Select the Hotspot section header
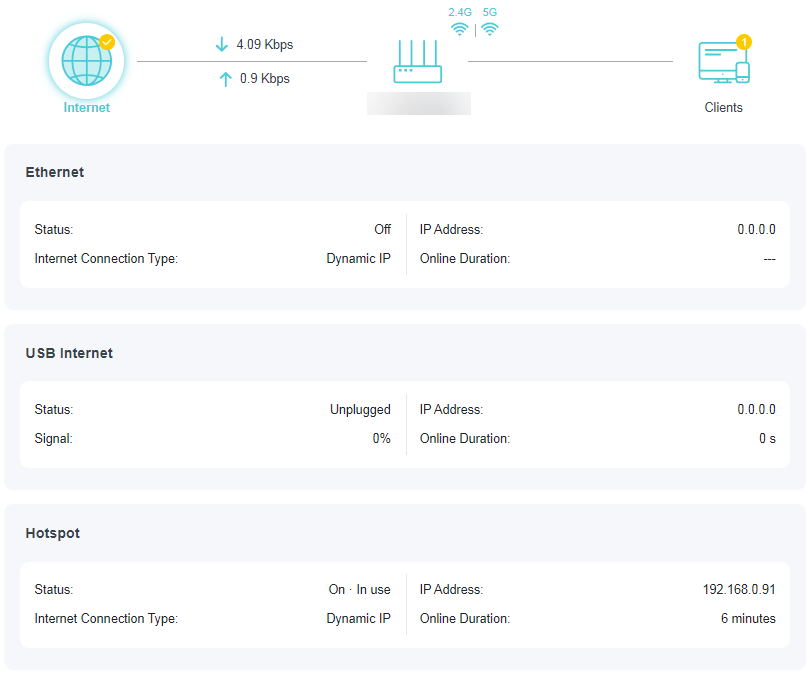This screenshot has width=810, height=675. coord(52,533)
